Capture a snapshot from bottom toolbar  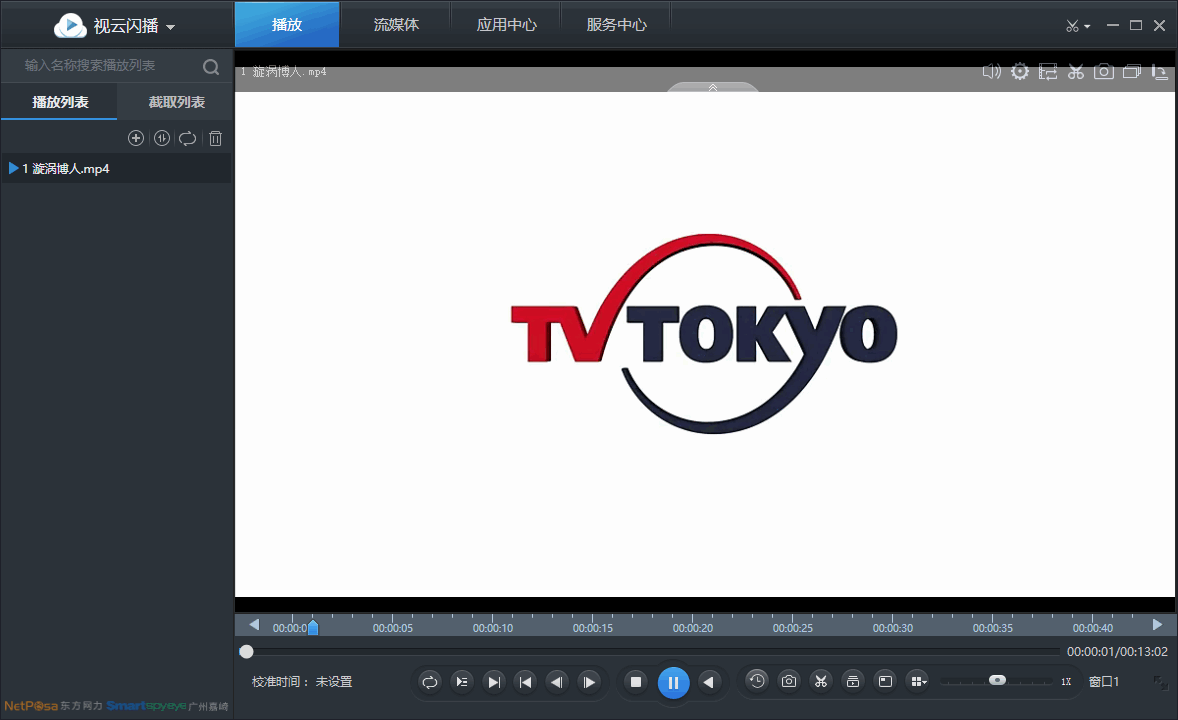tap(789, 681)
